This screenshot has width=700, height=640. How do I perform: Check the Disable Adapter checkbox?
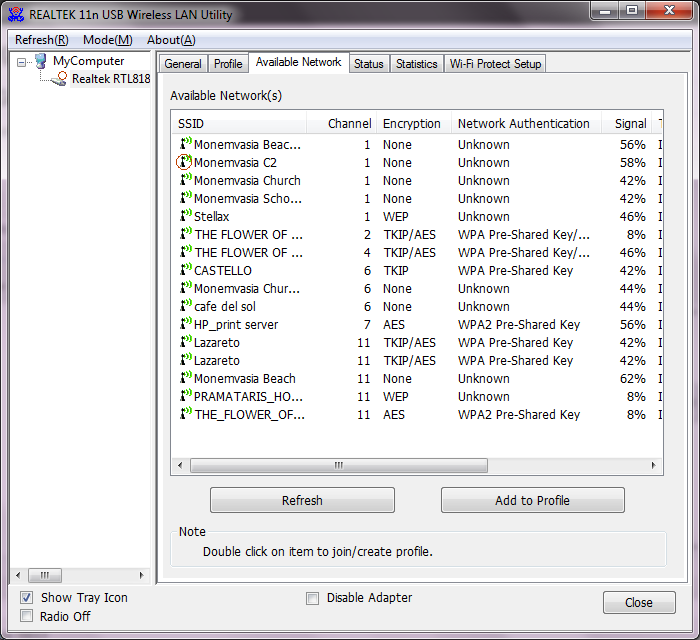pyautogui.click(x=313, y=598)
